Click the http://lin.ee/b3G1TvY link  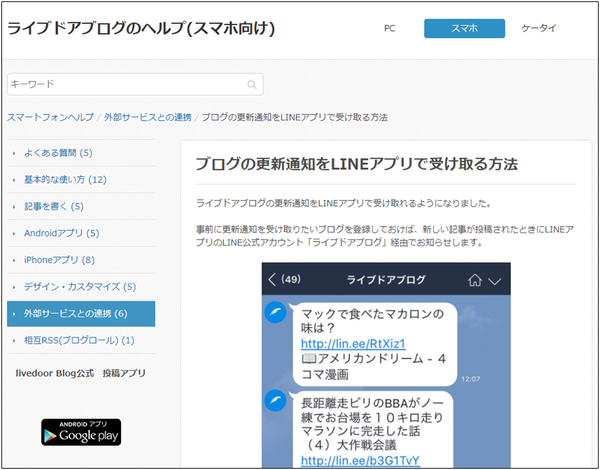pos(360,460)
